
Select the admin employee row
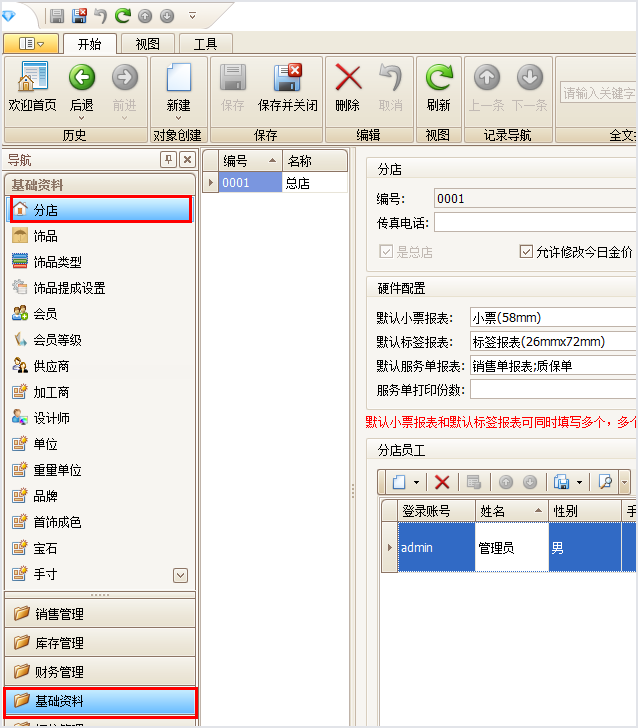coord(508,547)
